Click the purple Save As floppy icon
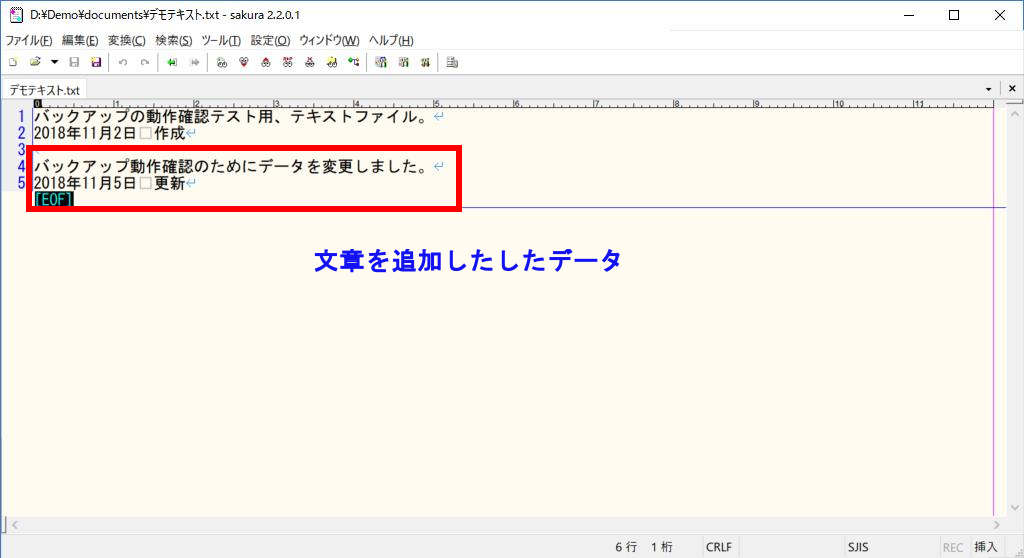Viewport: 1024px width, 558px height. click(96, 62)
